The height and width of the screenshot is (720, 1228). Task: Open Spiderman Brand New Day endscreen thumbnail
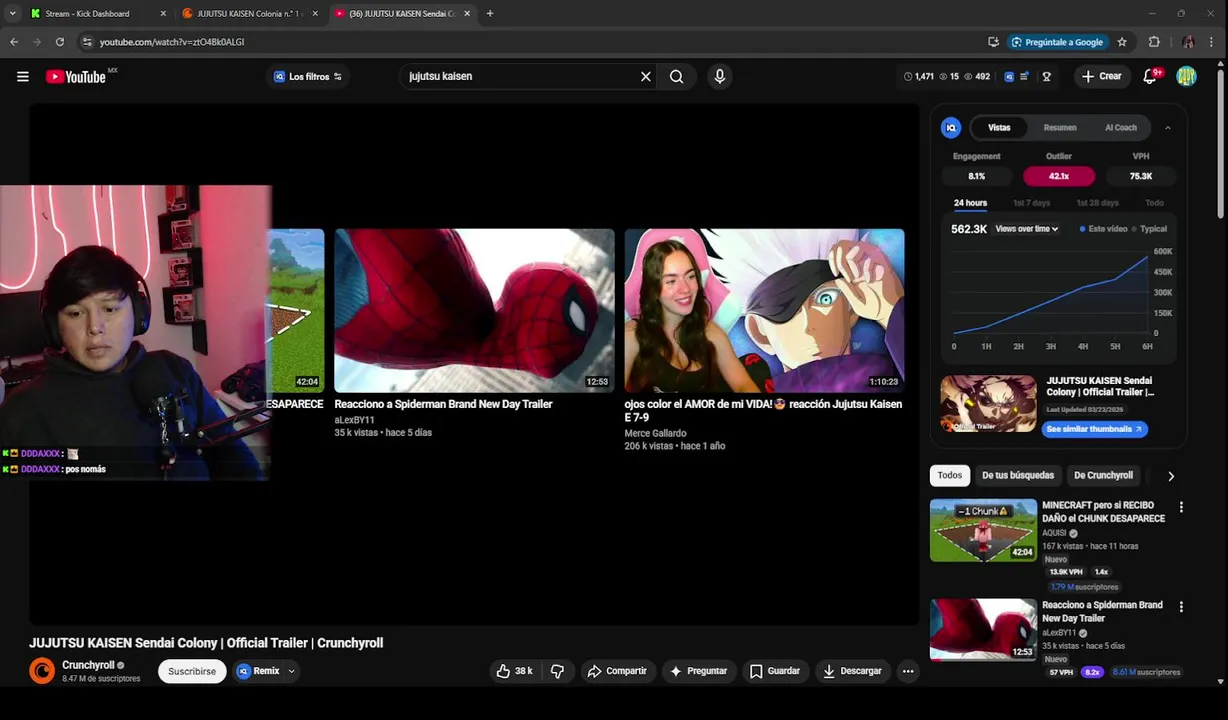click(x=474, y=310)
